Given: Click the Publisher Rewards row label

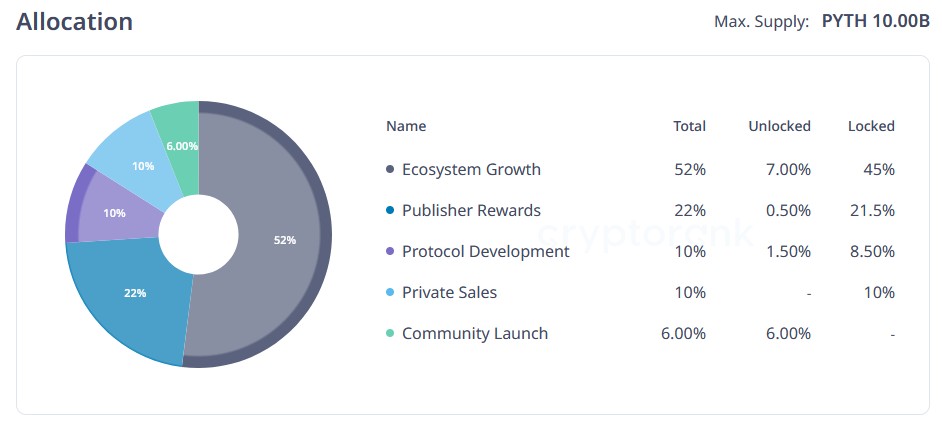Looking at the screenshot, I should coord(471,211).
